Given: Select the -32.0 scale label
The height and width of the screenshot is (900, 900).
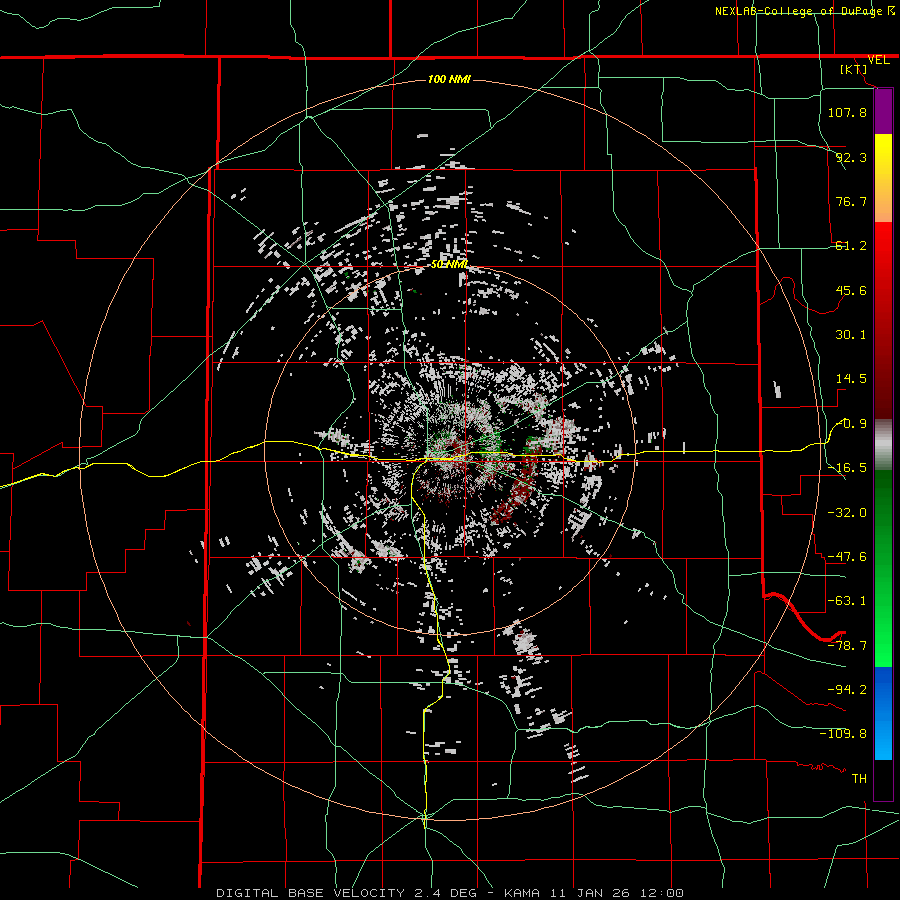Looking at the screenshot, I should point(847,513).
